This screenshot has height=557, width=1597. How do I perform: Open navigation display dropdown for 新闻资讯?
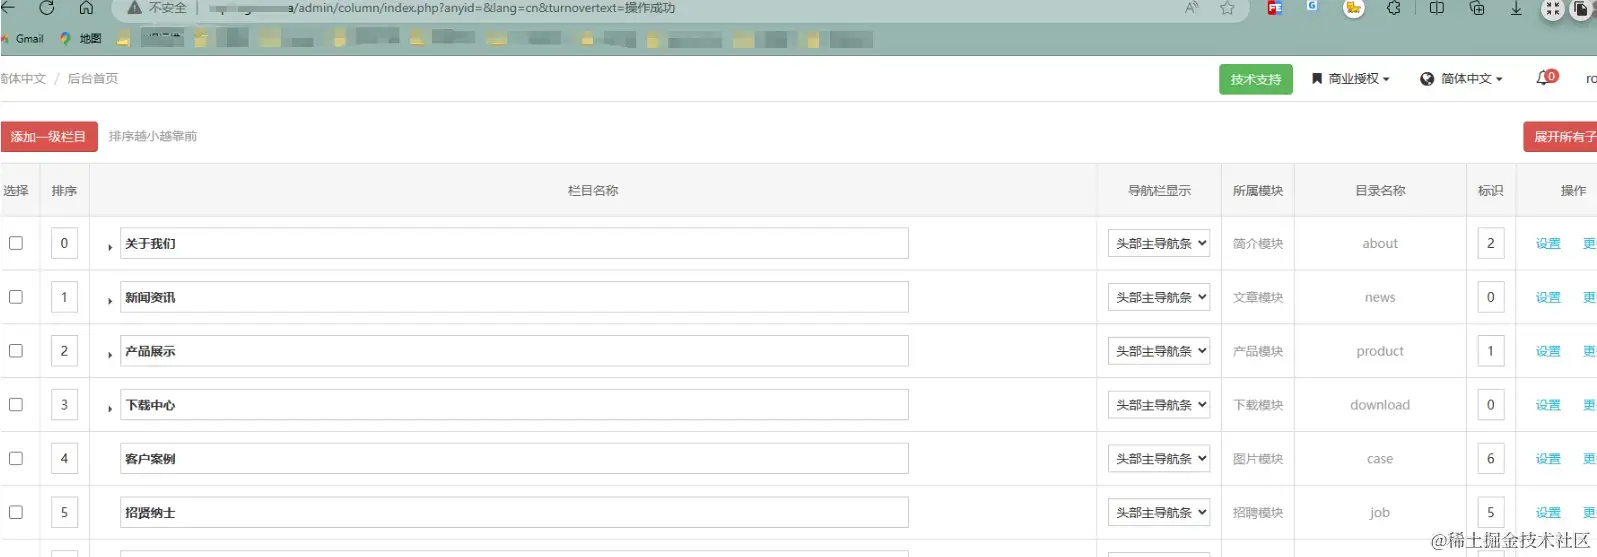tap(1159, 297)
